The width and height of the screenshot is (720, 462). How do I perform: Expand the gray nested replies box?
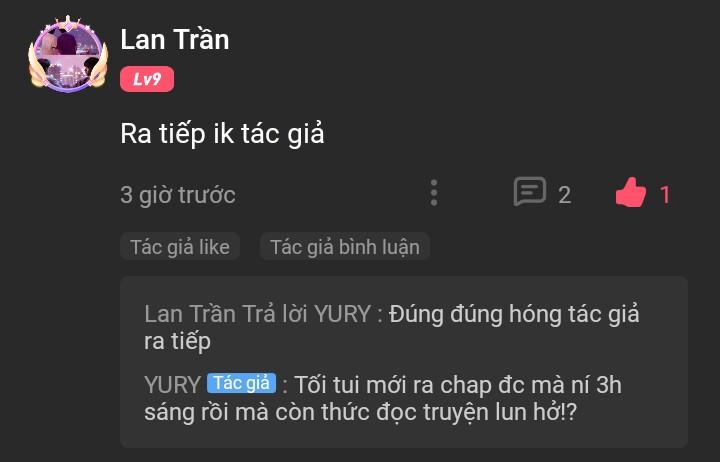[404, 362]
